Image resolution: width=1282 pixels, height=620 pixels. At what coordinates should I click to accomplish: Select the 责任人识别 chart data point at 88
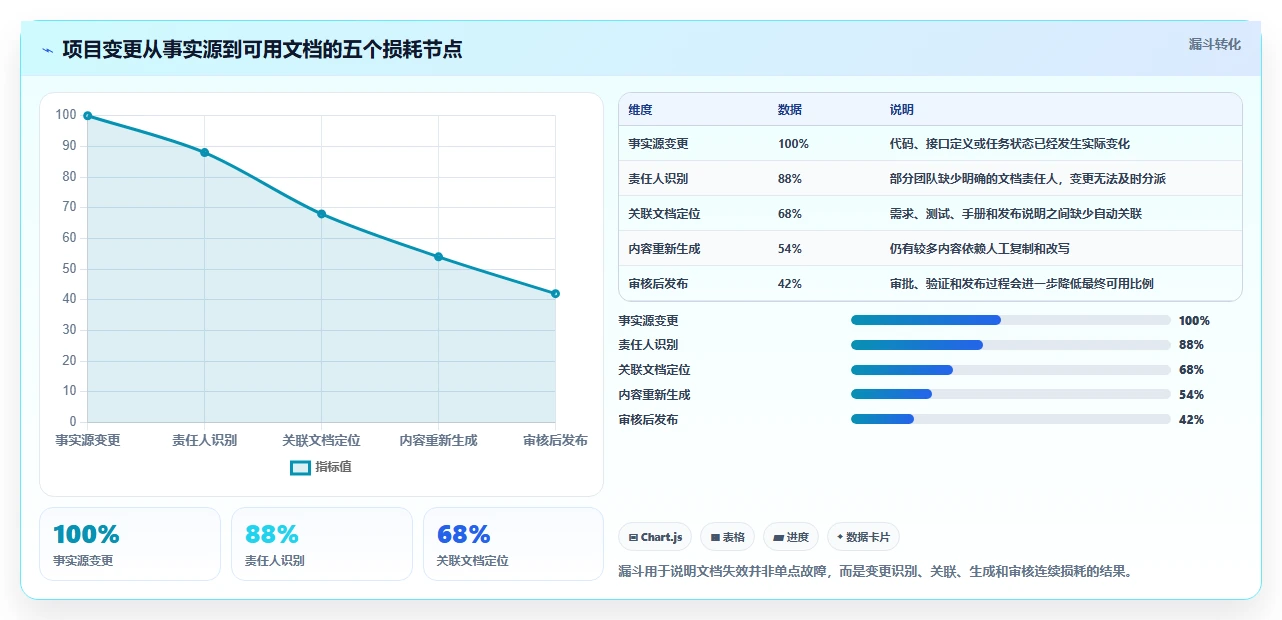click(x=205, y=153)
